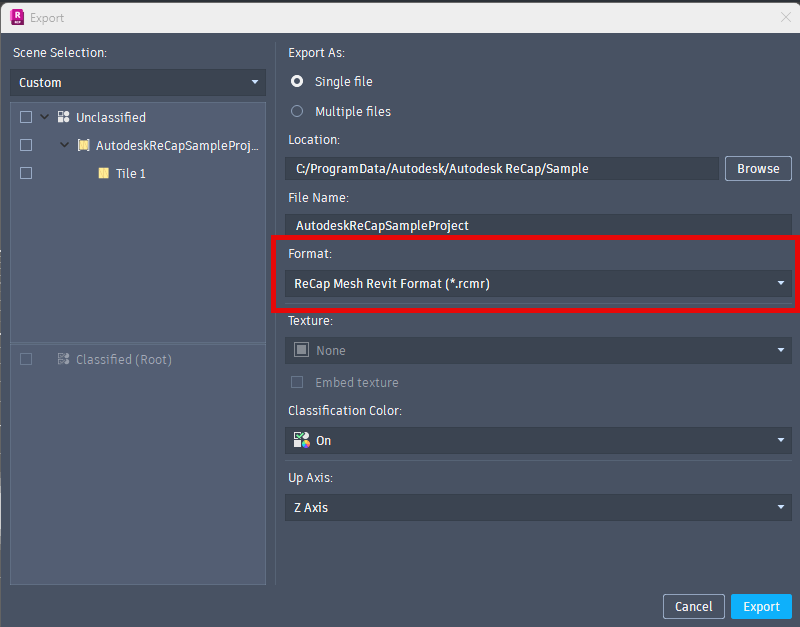Close the Export dialog window
This screenshot has width=800, height=627.
[786, 17]
